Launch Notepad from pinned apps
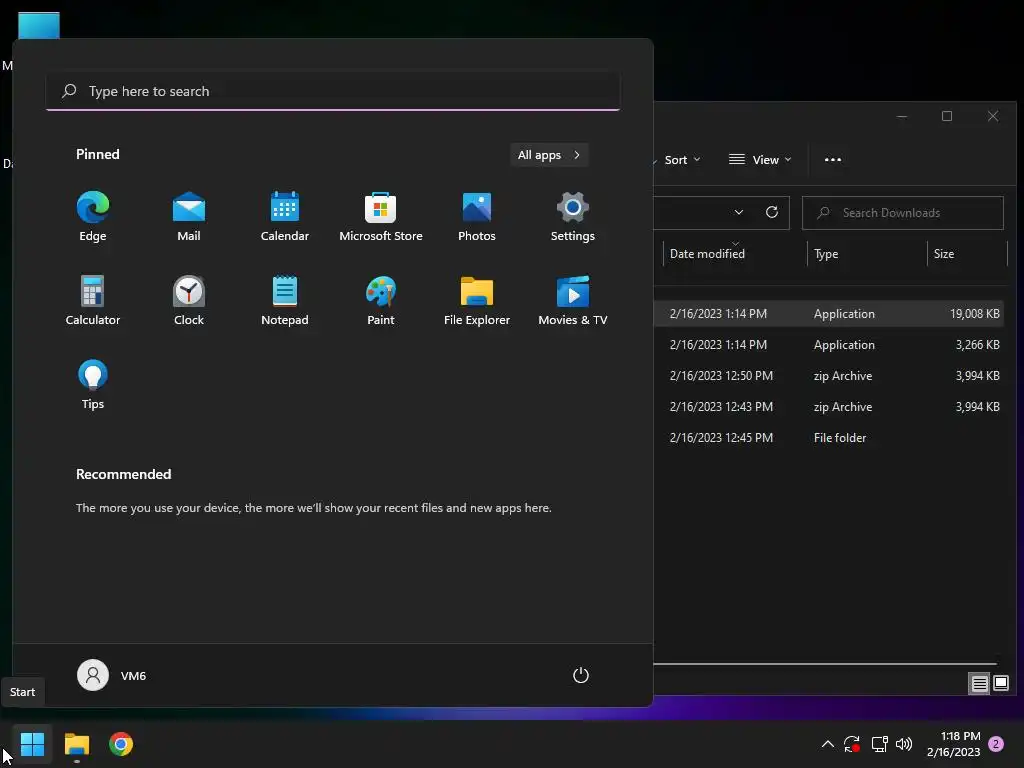The height and width of the screenshot is (768, 1024). (x=285, y=300)
